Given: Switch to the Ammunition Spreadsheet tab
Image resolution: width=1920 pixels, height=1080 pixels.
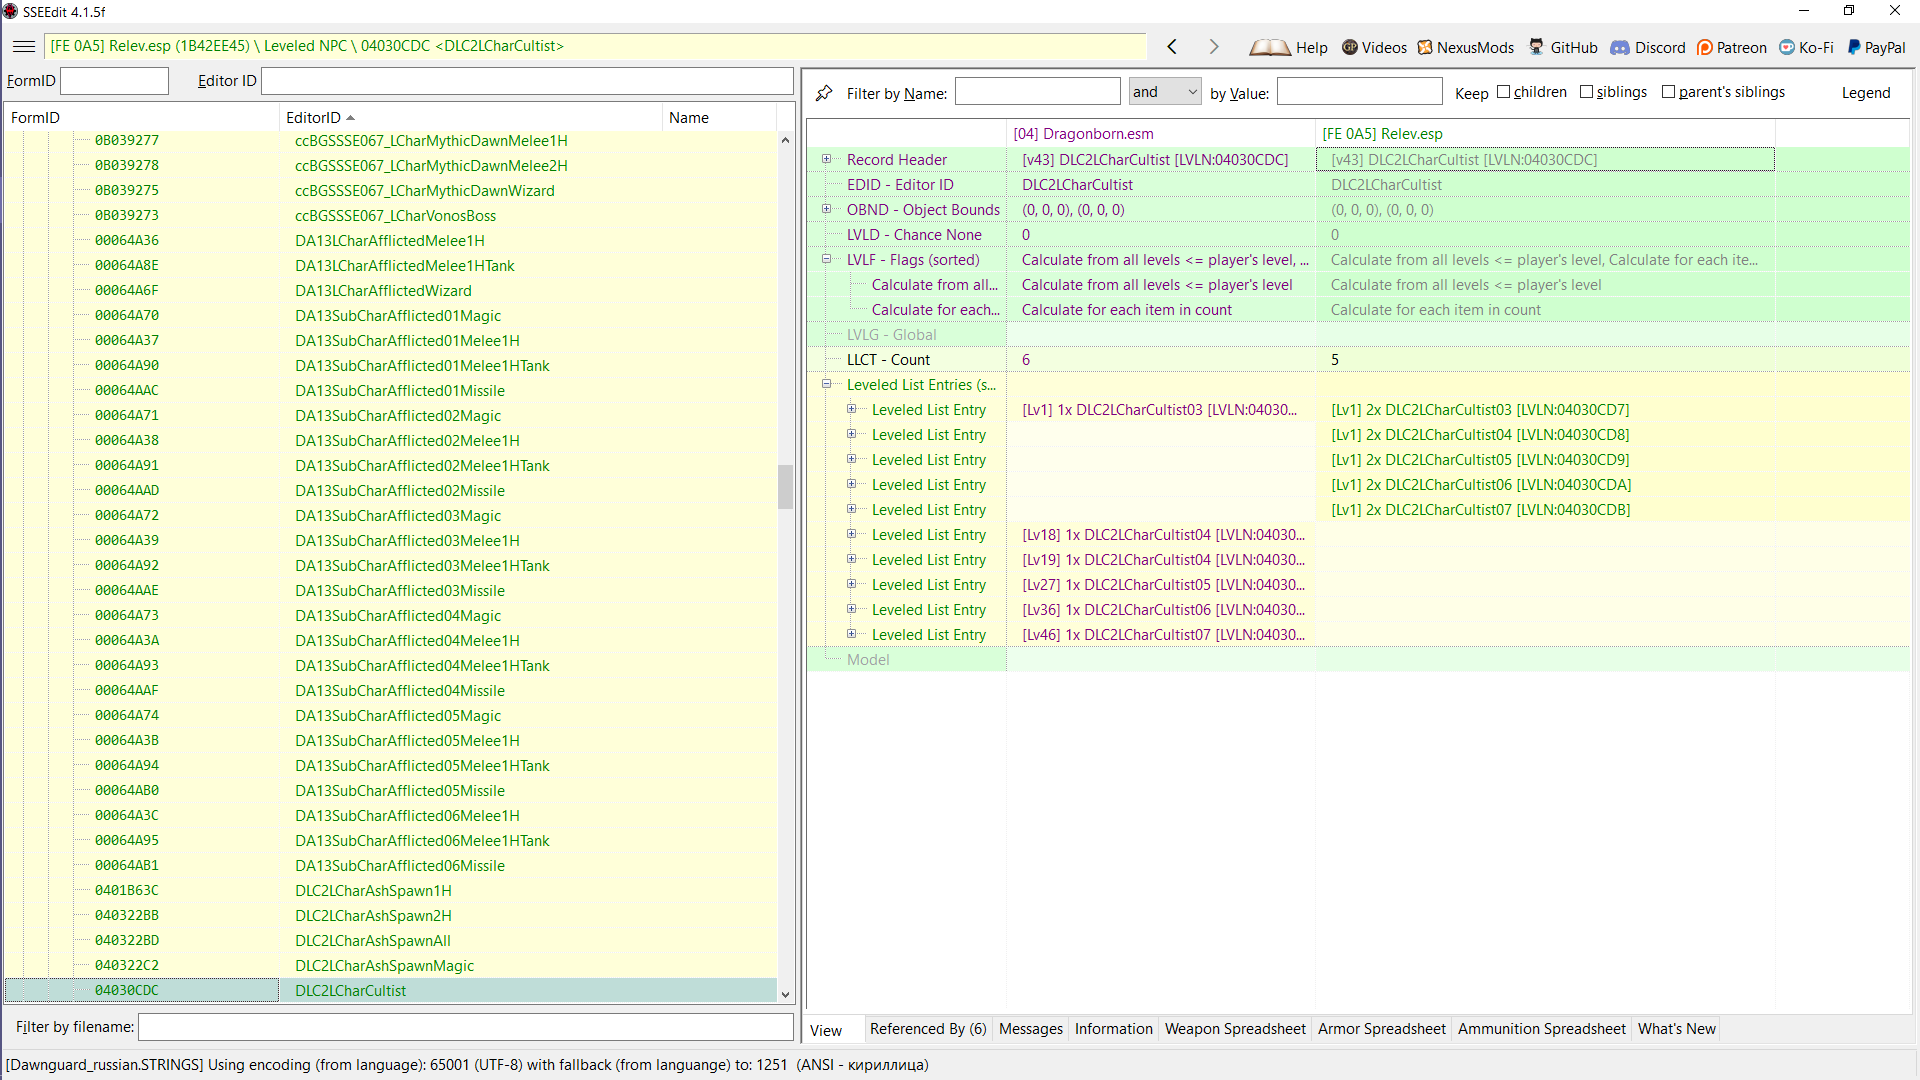Looking at the screenshot, I should pyautogui.click(x=1542, y=1029).
